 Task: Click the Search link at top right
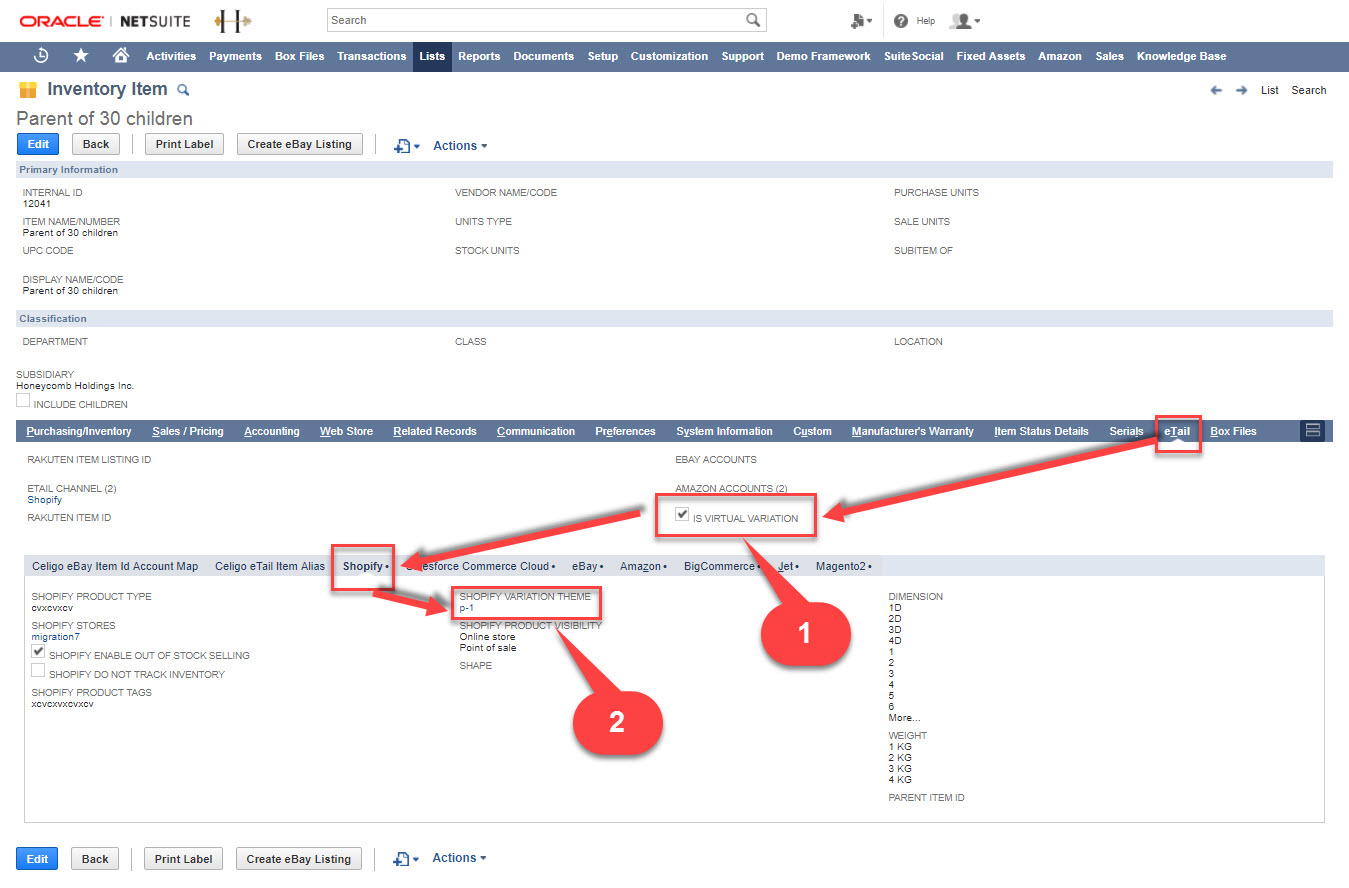tap(1308, 90)
